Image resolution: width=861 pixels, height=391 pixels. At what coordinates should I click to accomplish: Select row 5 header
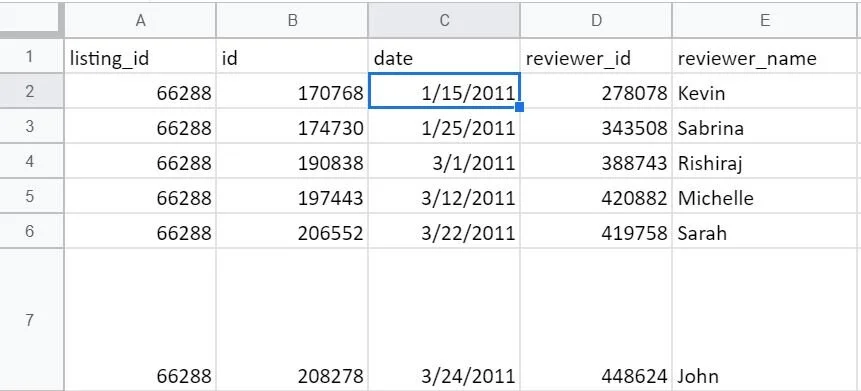click(31, 196)
